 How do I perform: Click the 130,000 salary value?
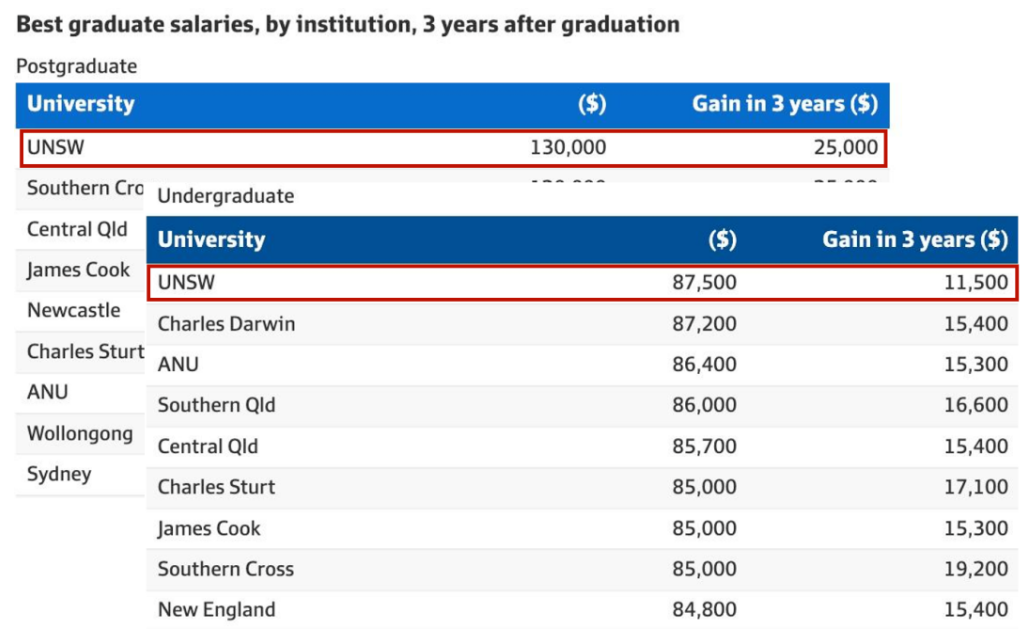[x=568, y=147]
